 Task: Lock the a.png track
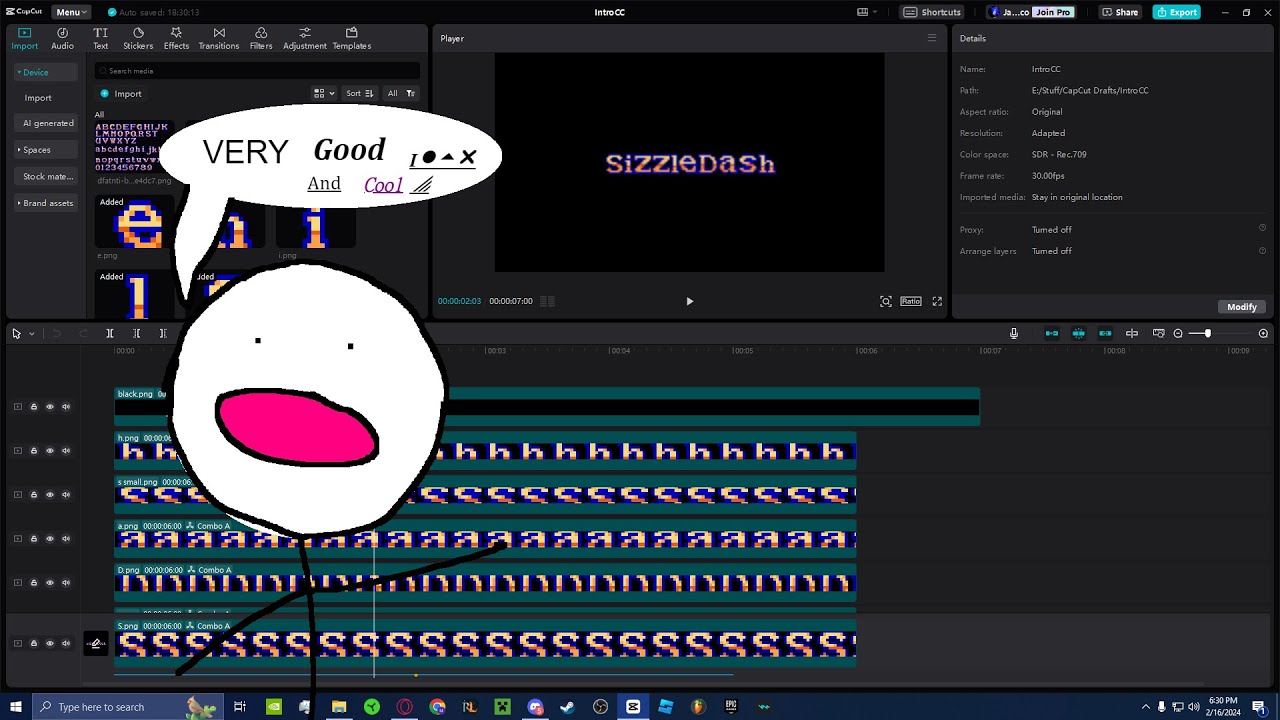coord(33,539)
